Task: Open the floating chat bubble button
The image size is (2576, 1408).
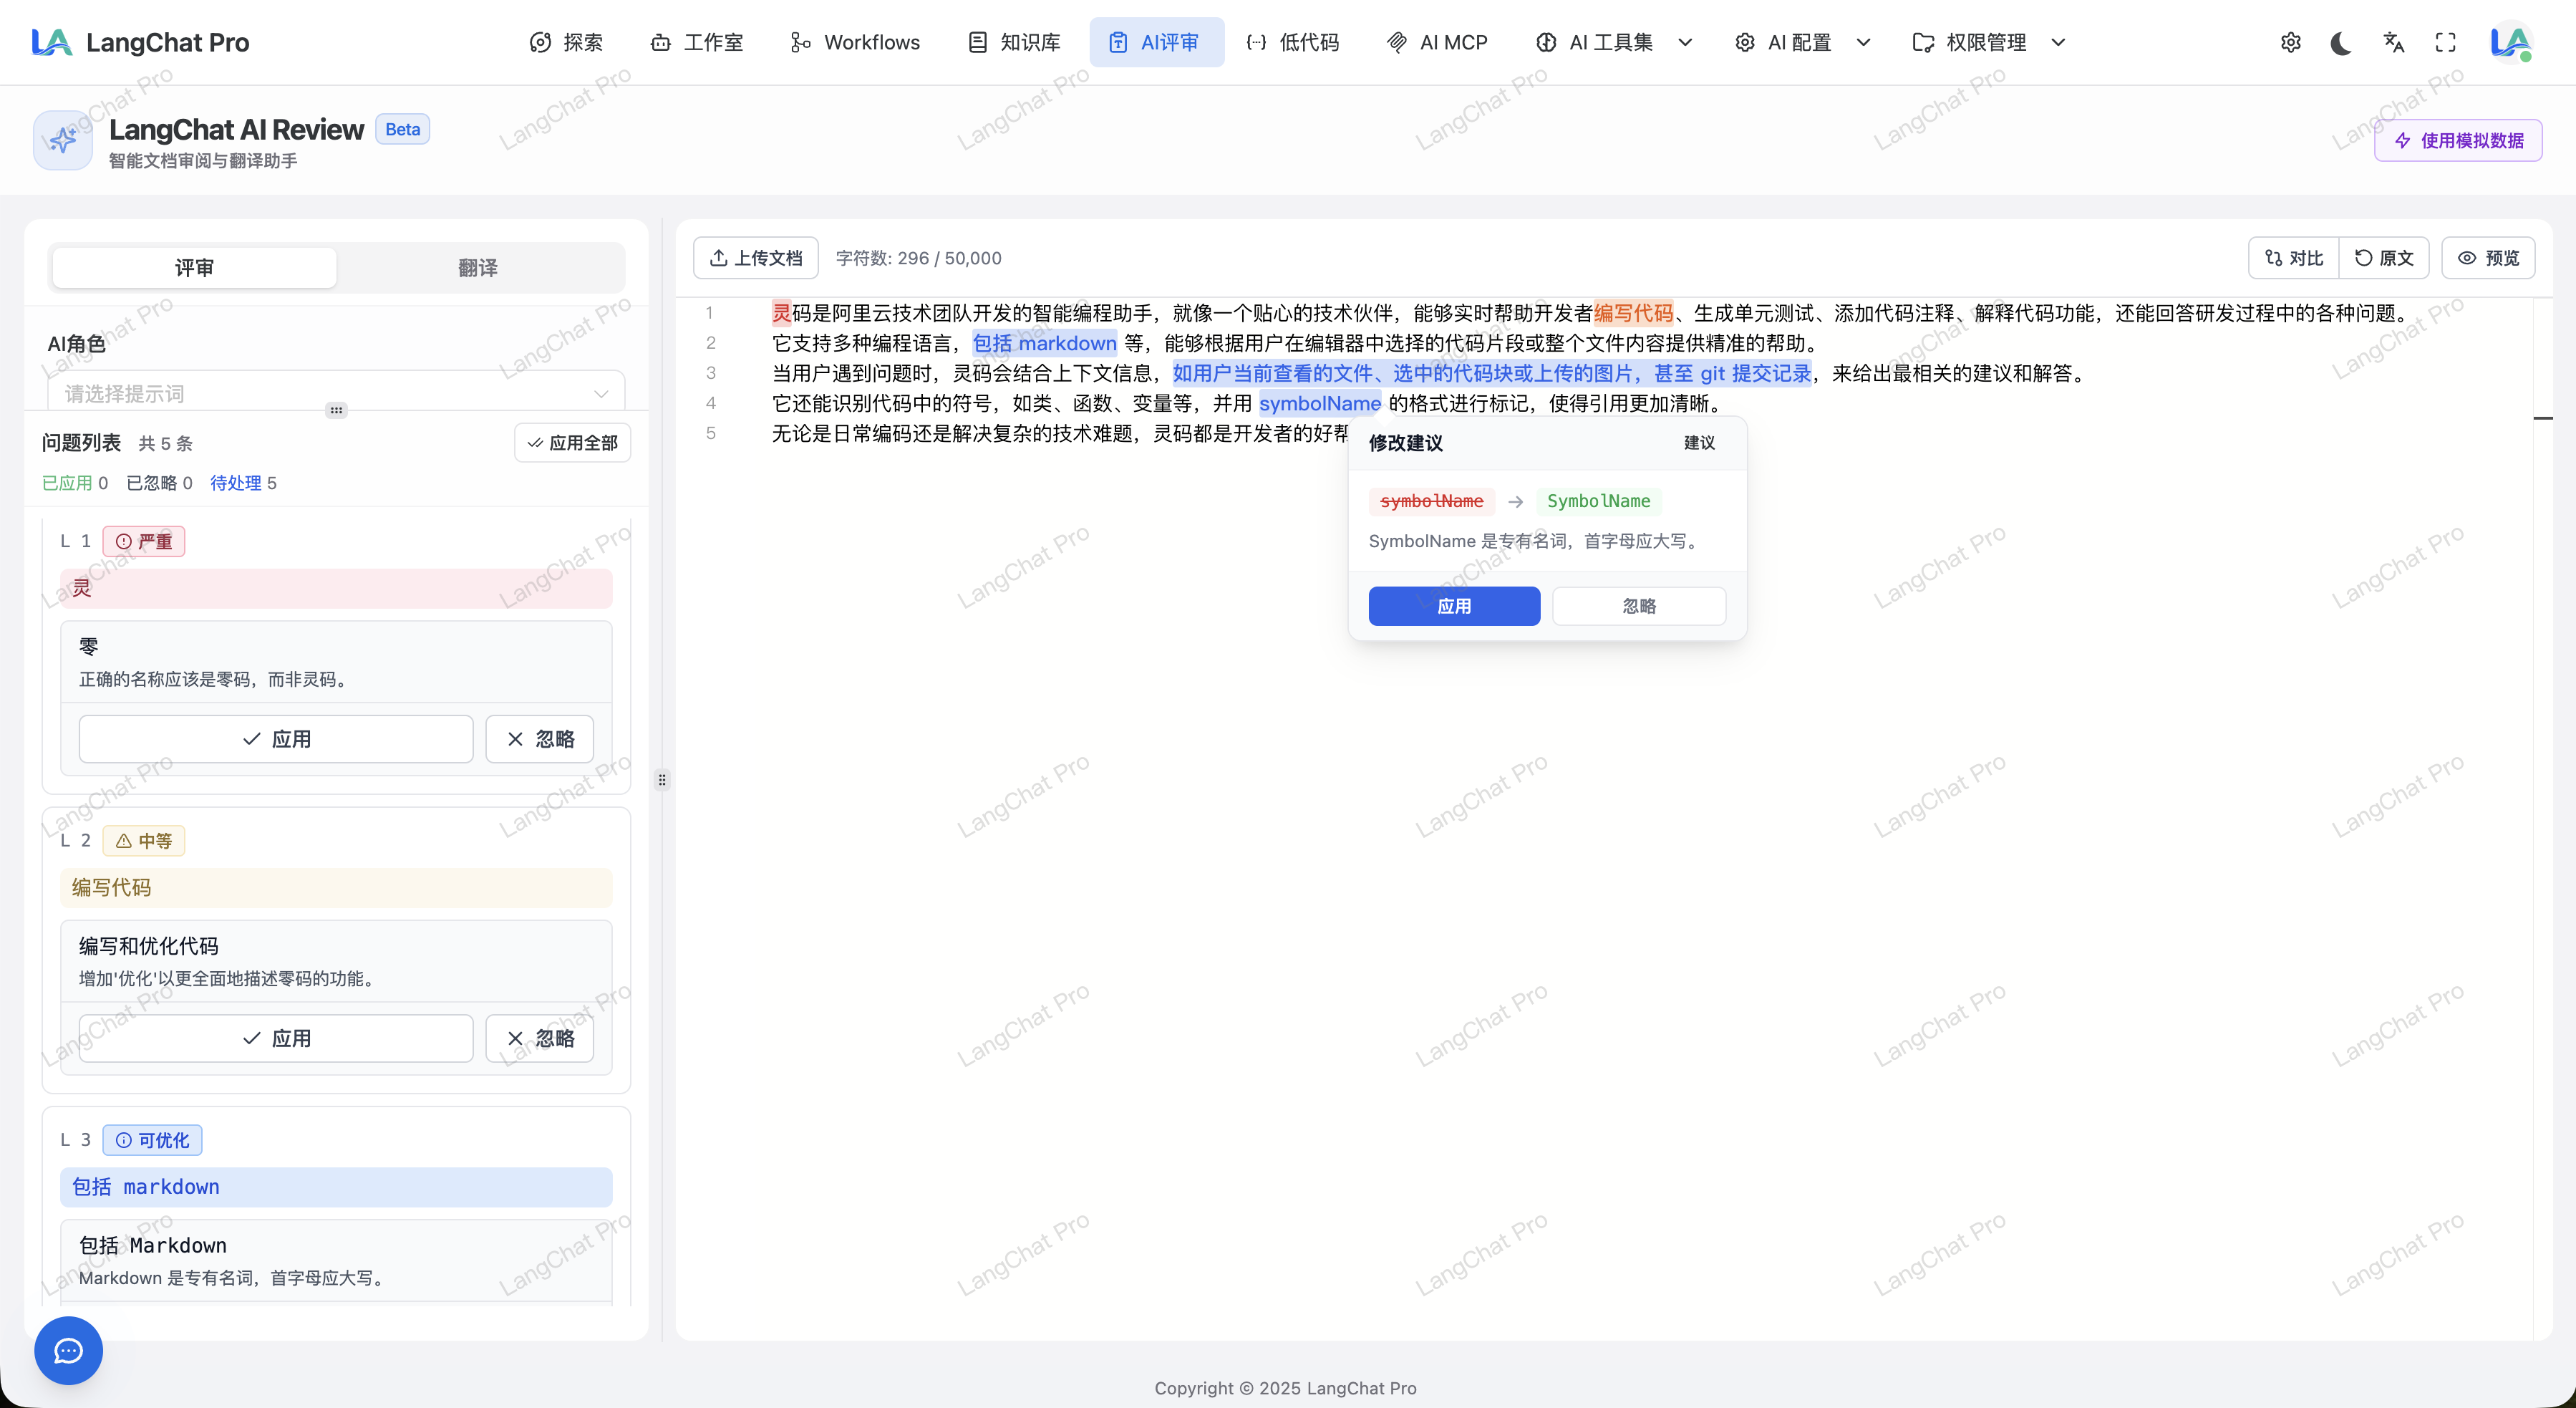Action: pyautogui.click(x=68, y=1351)
